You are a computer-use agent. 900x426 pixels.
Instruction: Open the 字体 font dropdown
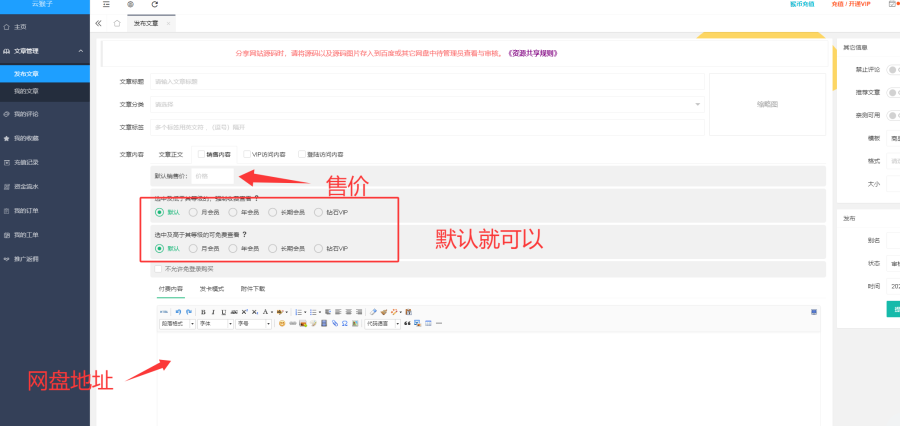pos(215,324)
